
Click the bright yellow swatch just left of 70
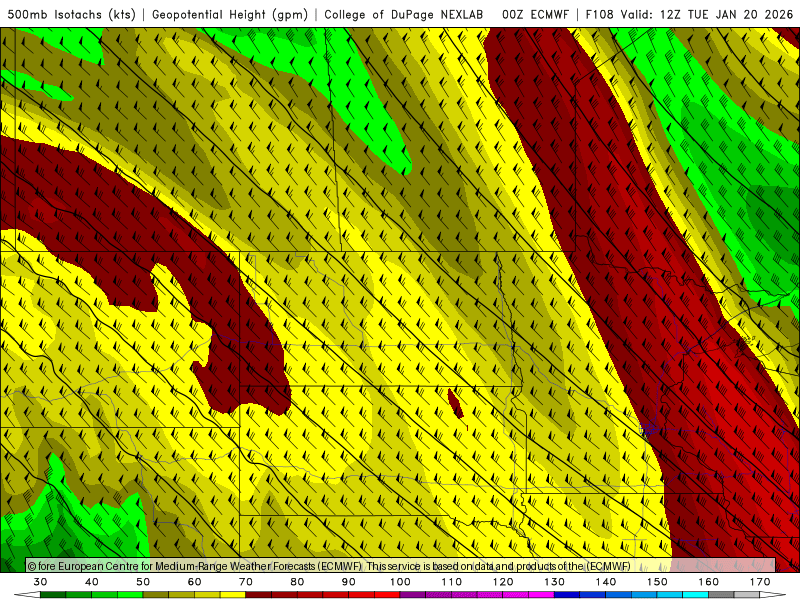(233, 594)
